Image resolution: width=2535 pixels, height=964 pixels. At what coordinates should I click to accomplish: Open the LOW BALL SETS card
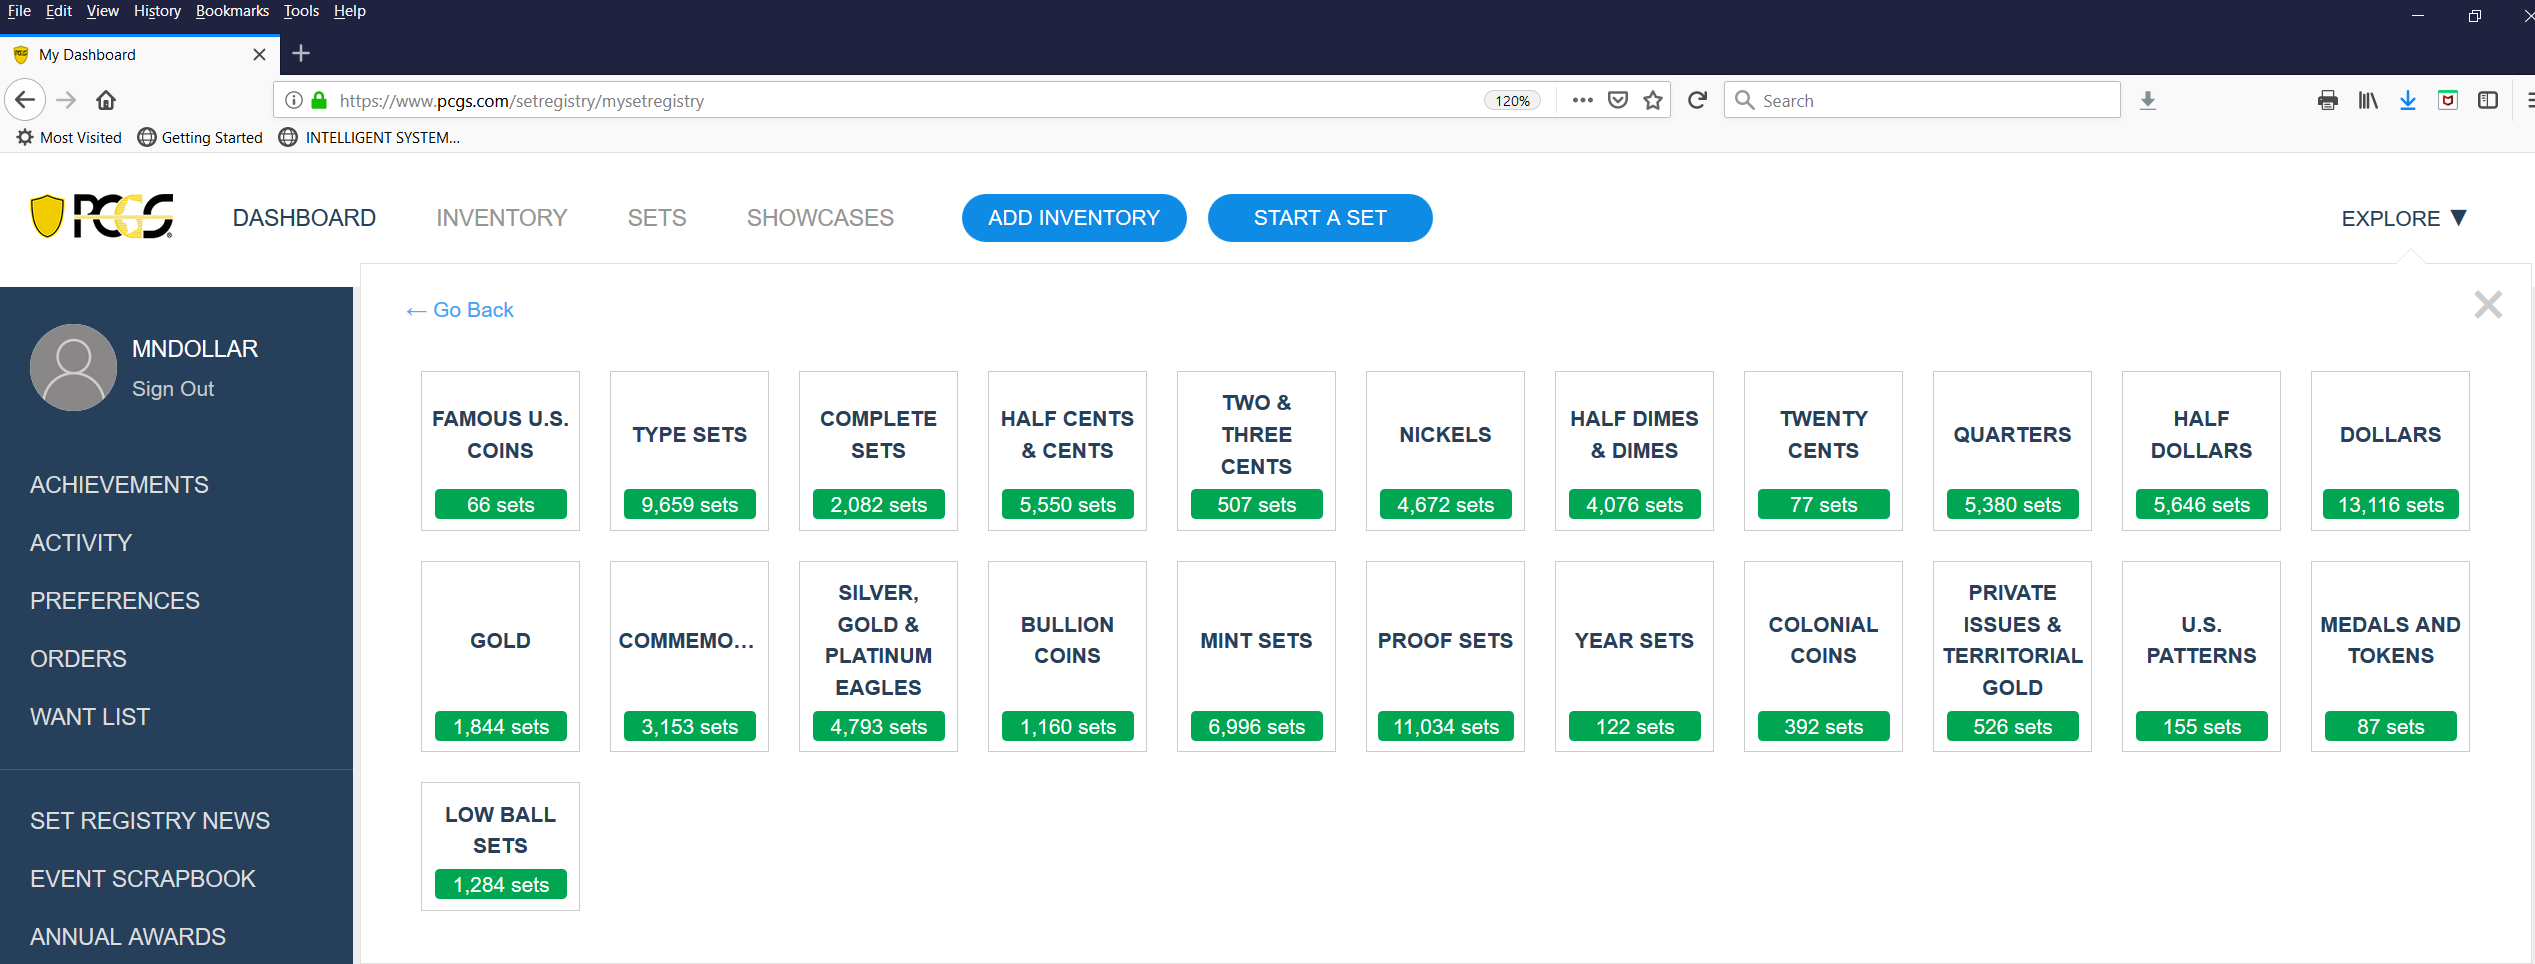[x=500, y=846]
